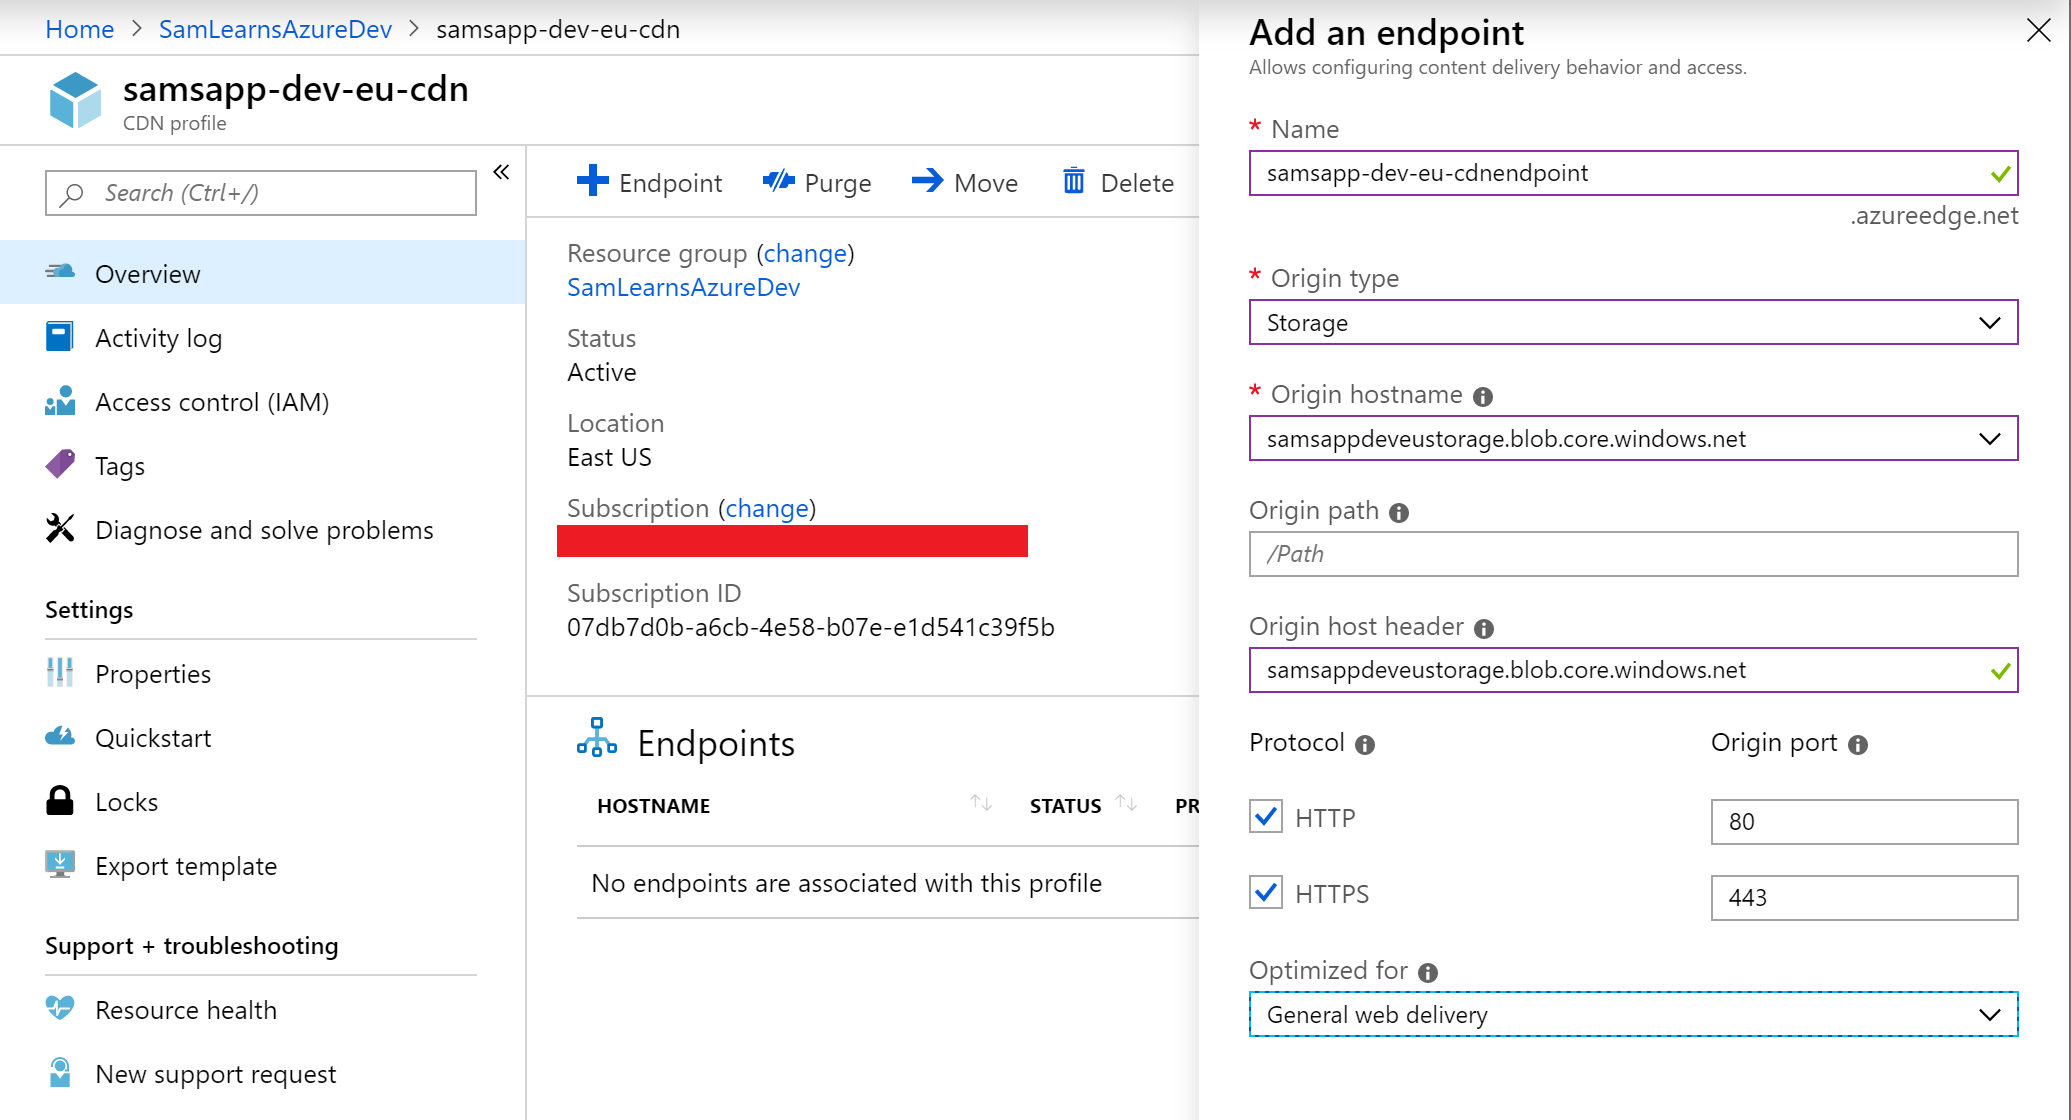
Task: Open Activity log menu item
Action: click(x=158, y=338)
